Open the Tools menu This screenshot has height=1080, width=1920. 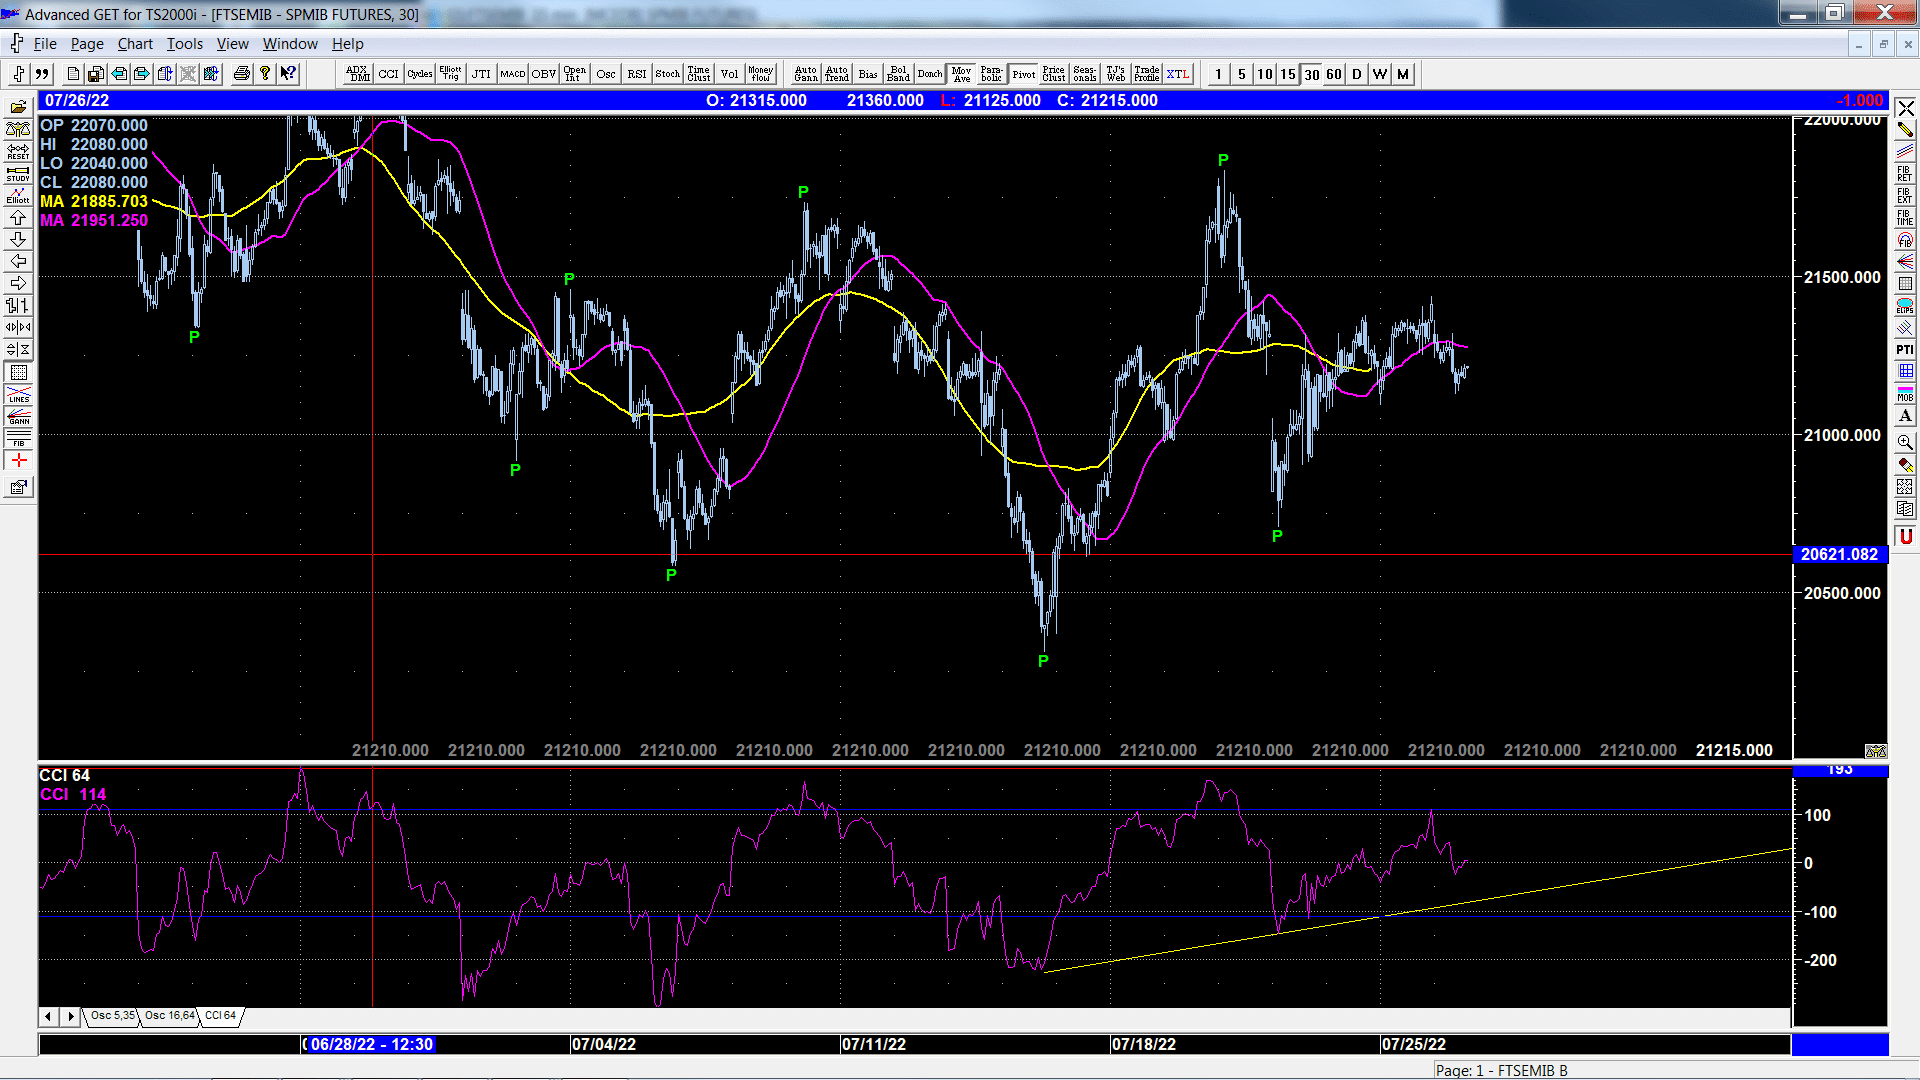point(184,44)
